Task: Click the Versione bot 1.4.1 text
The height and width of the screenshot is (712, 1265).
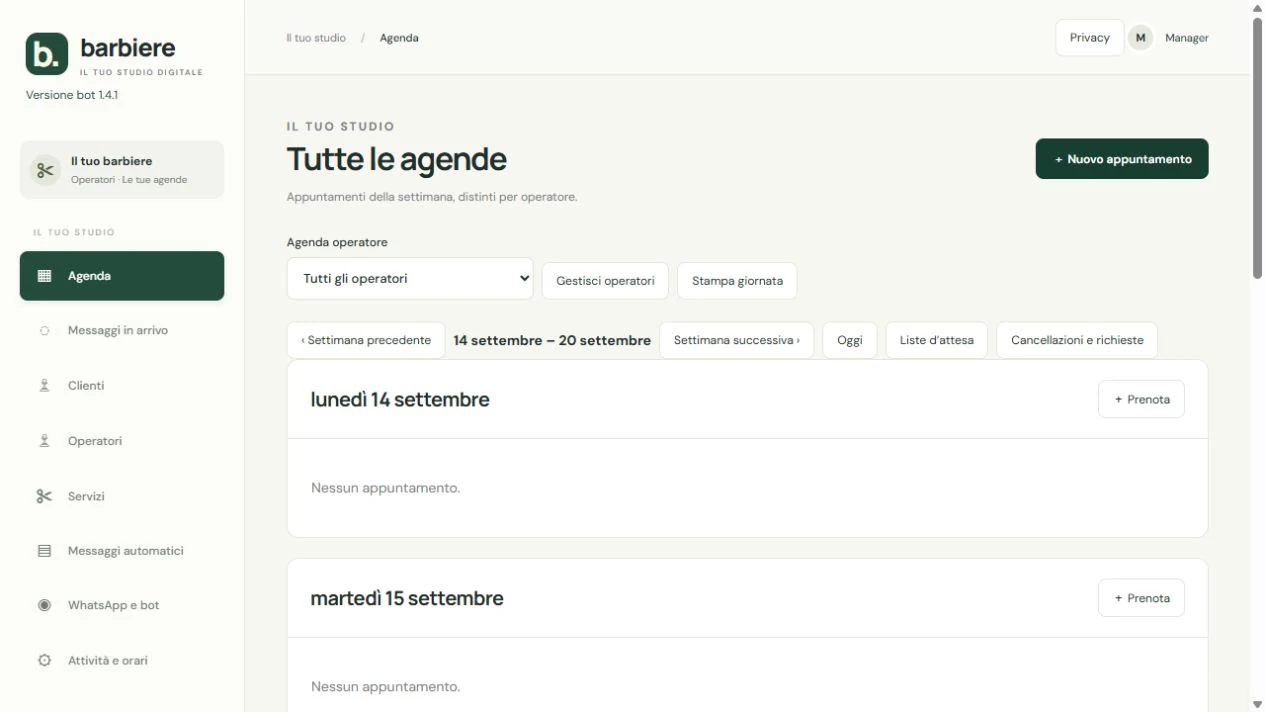Action: coord(72,95)
